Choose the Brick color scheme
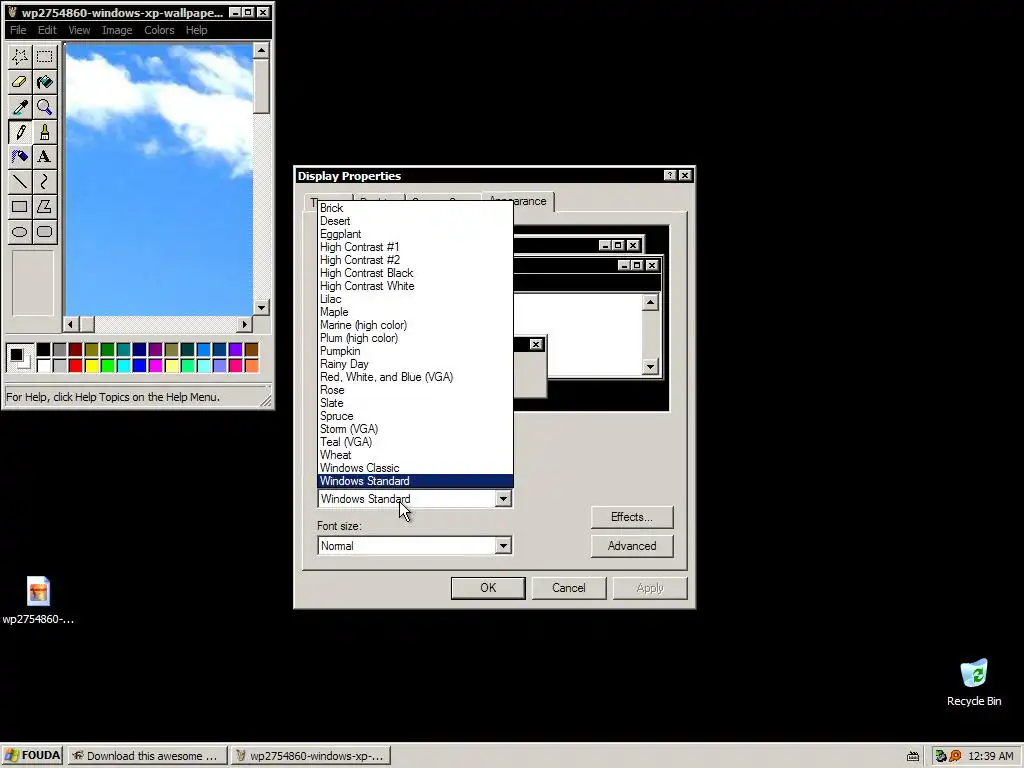 (x=415, y=208)
